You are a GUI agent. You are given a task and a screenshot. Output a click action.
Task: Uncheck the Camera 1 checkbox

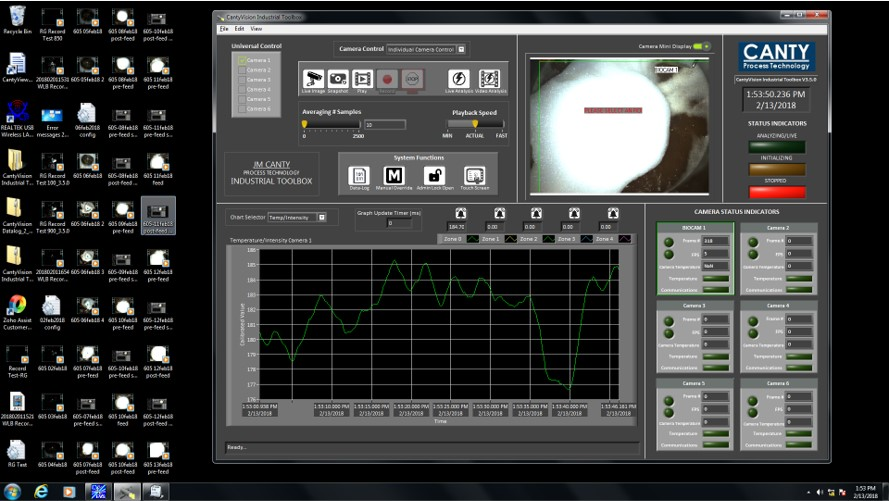pyautogui.click(x=240, y=61)
